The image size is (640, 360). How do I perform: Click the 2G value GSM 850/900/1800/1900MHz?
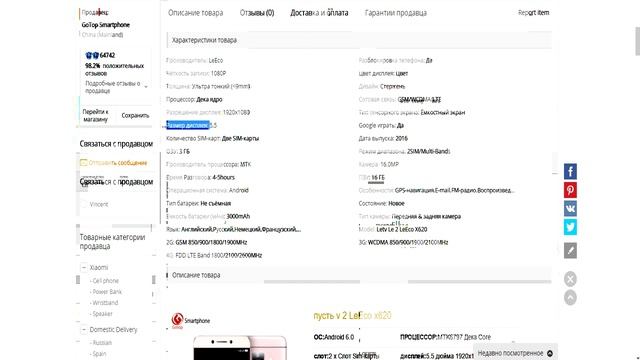[x=211, y=242]
